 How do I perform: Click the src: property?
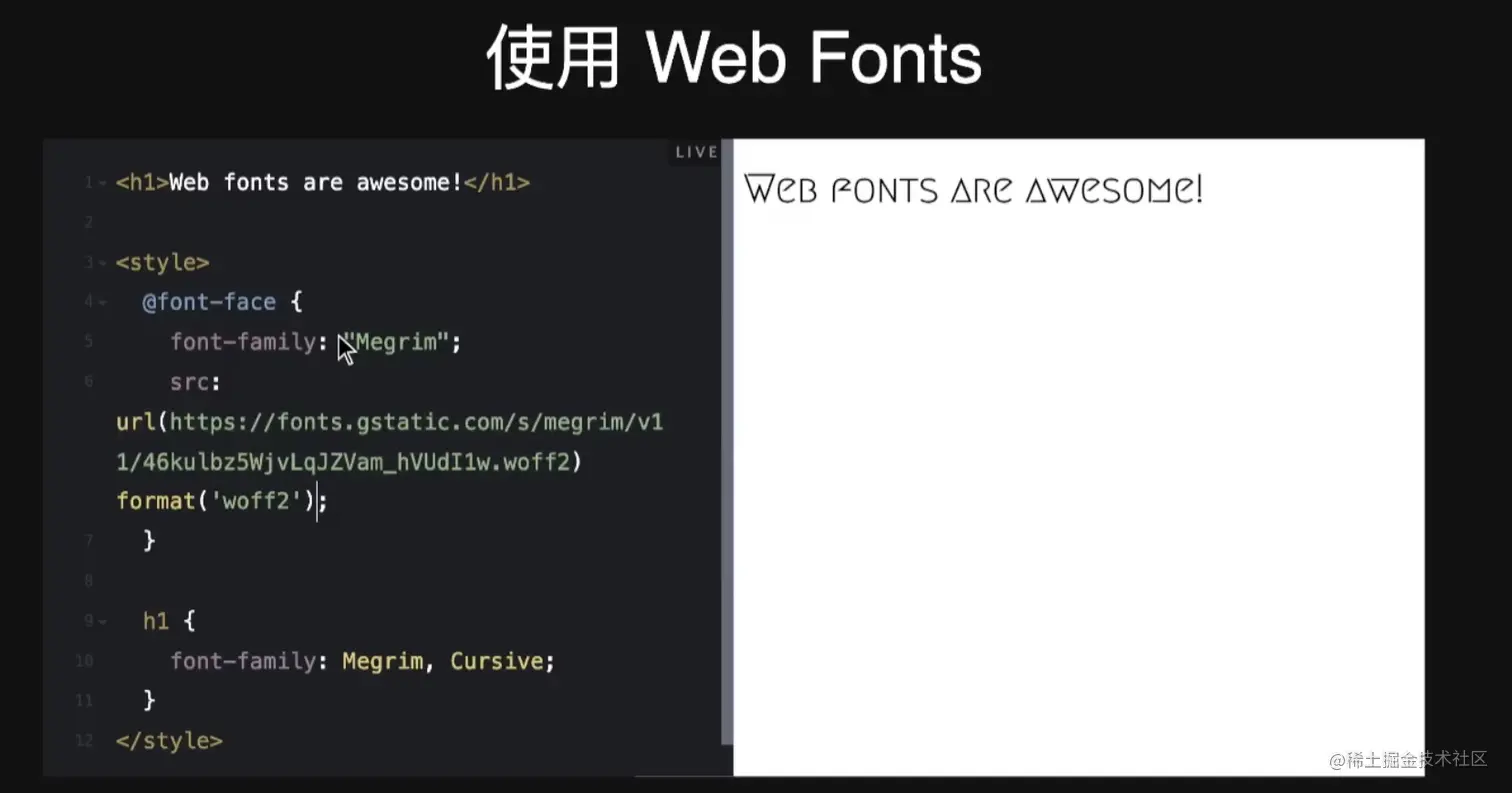pos(195,382)
